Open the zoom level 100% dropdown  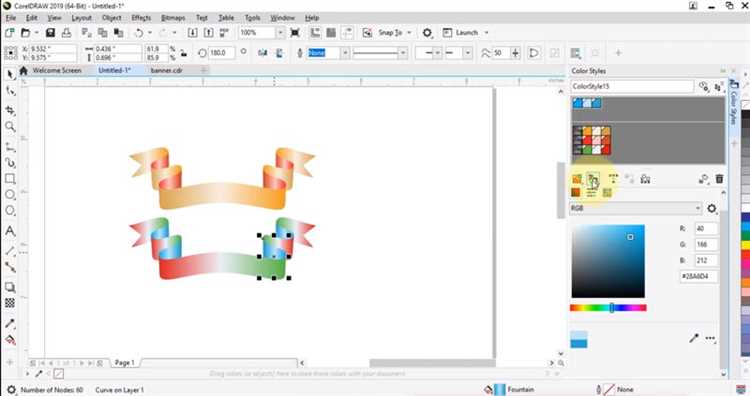pos(280,33)
